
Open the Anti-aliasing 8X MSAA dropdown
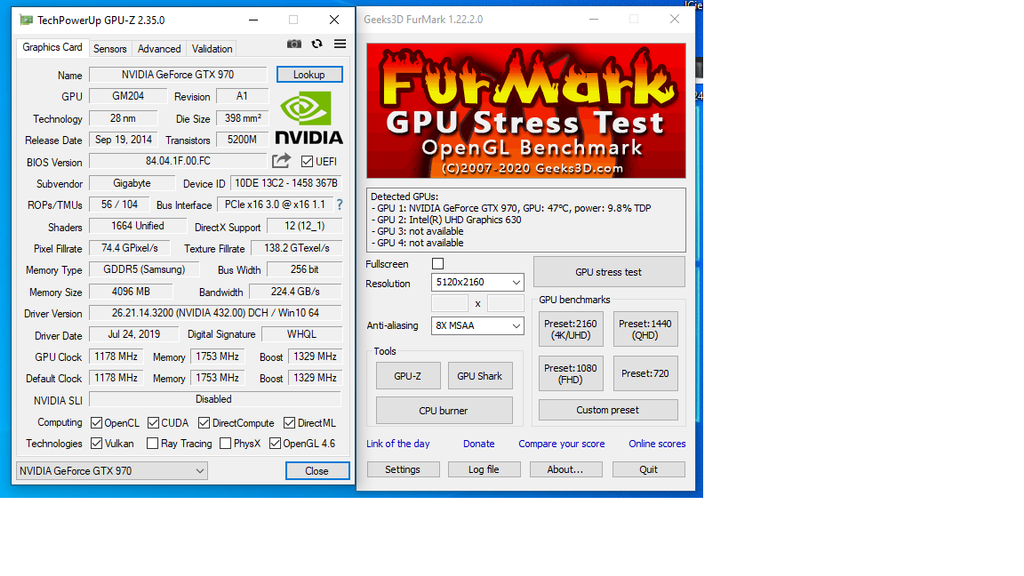point(477,325)
